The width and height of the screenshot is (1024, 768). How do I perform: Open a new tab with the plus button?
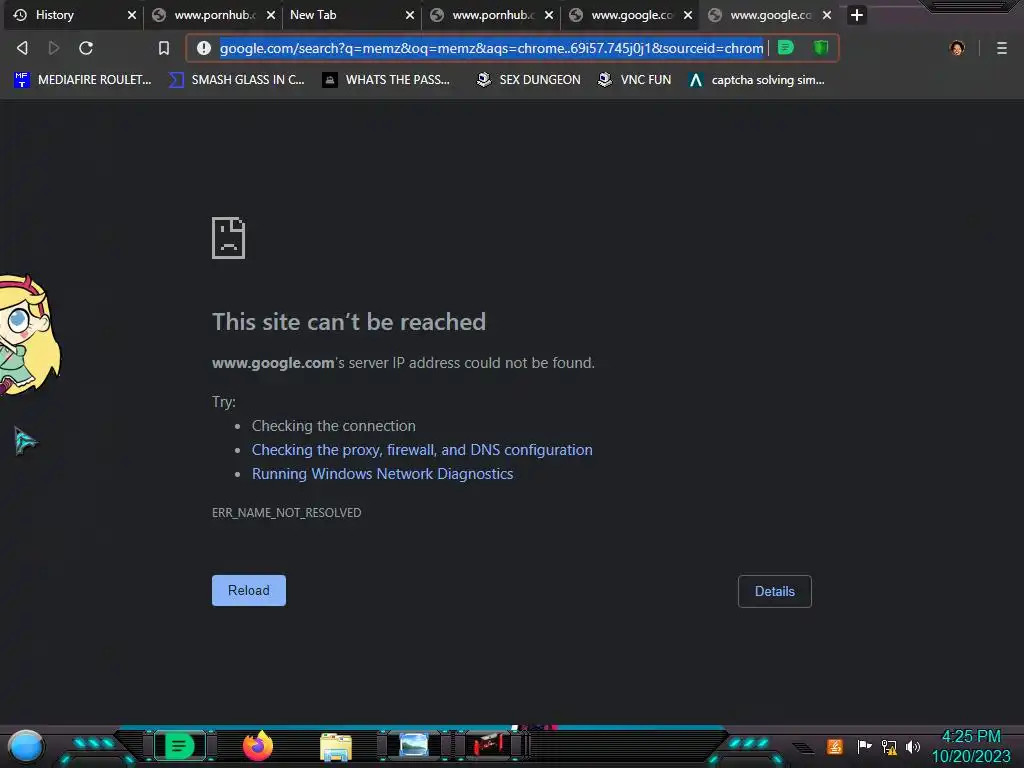tap(857, 15)
